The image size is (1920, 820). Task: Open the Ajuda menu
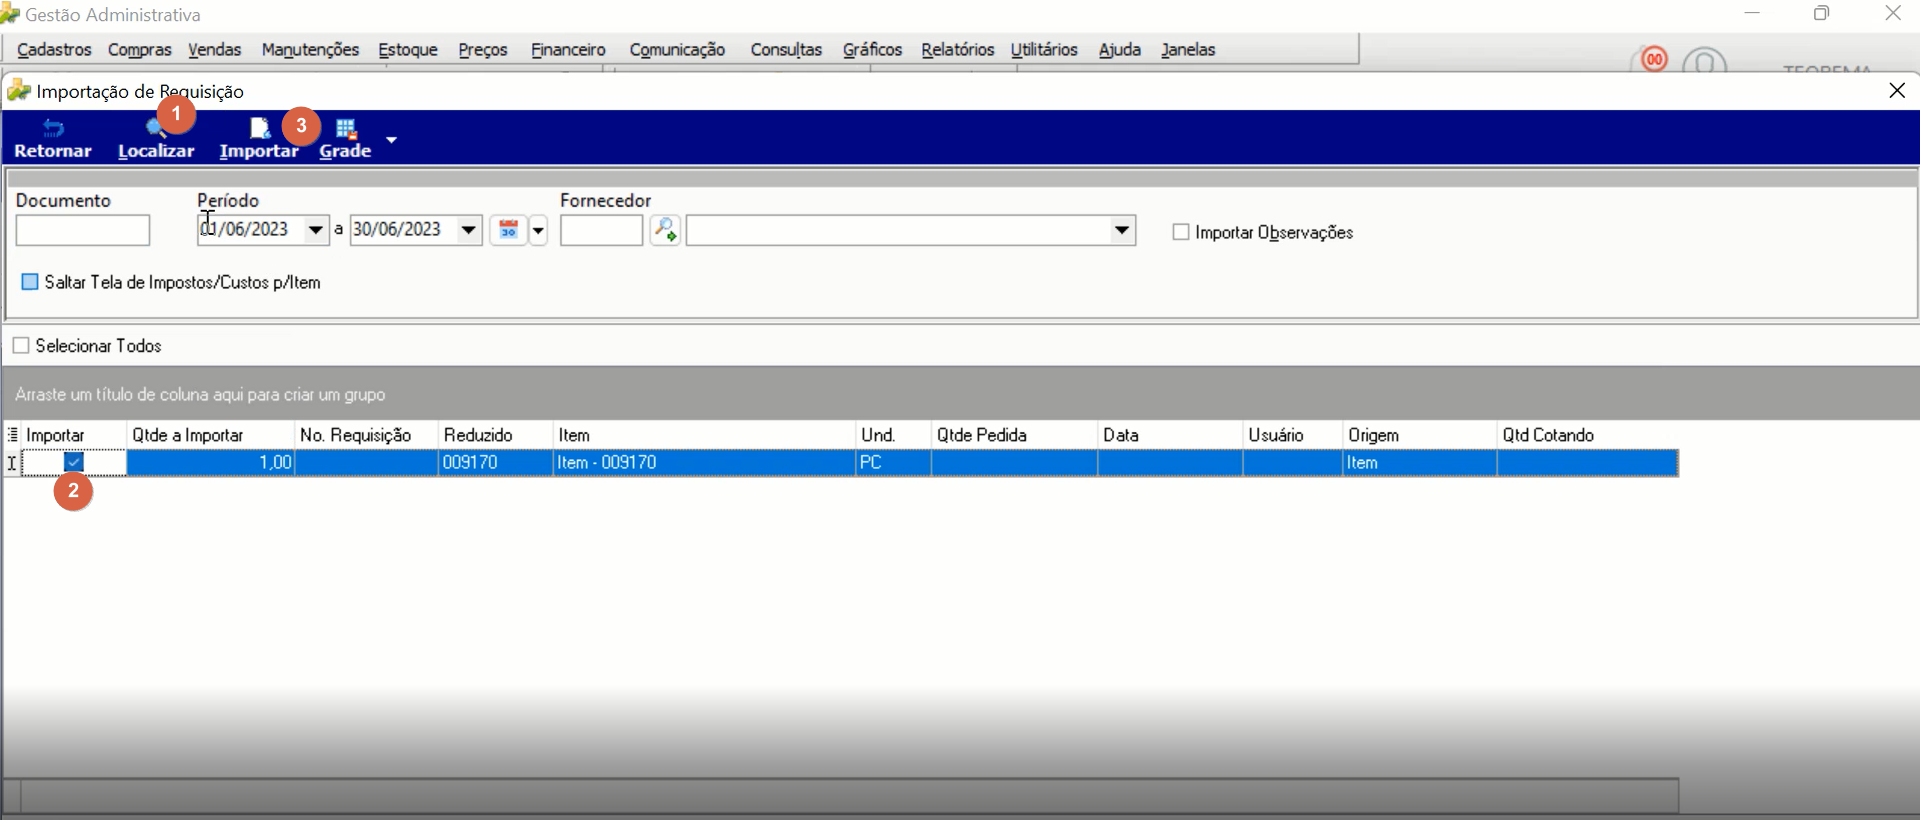1119,49
